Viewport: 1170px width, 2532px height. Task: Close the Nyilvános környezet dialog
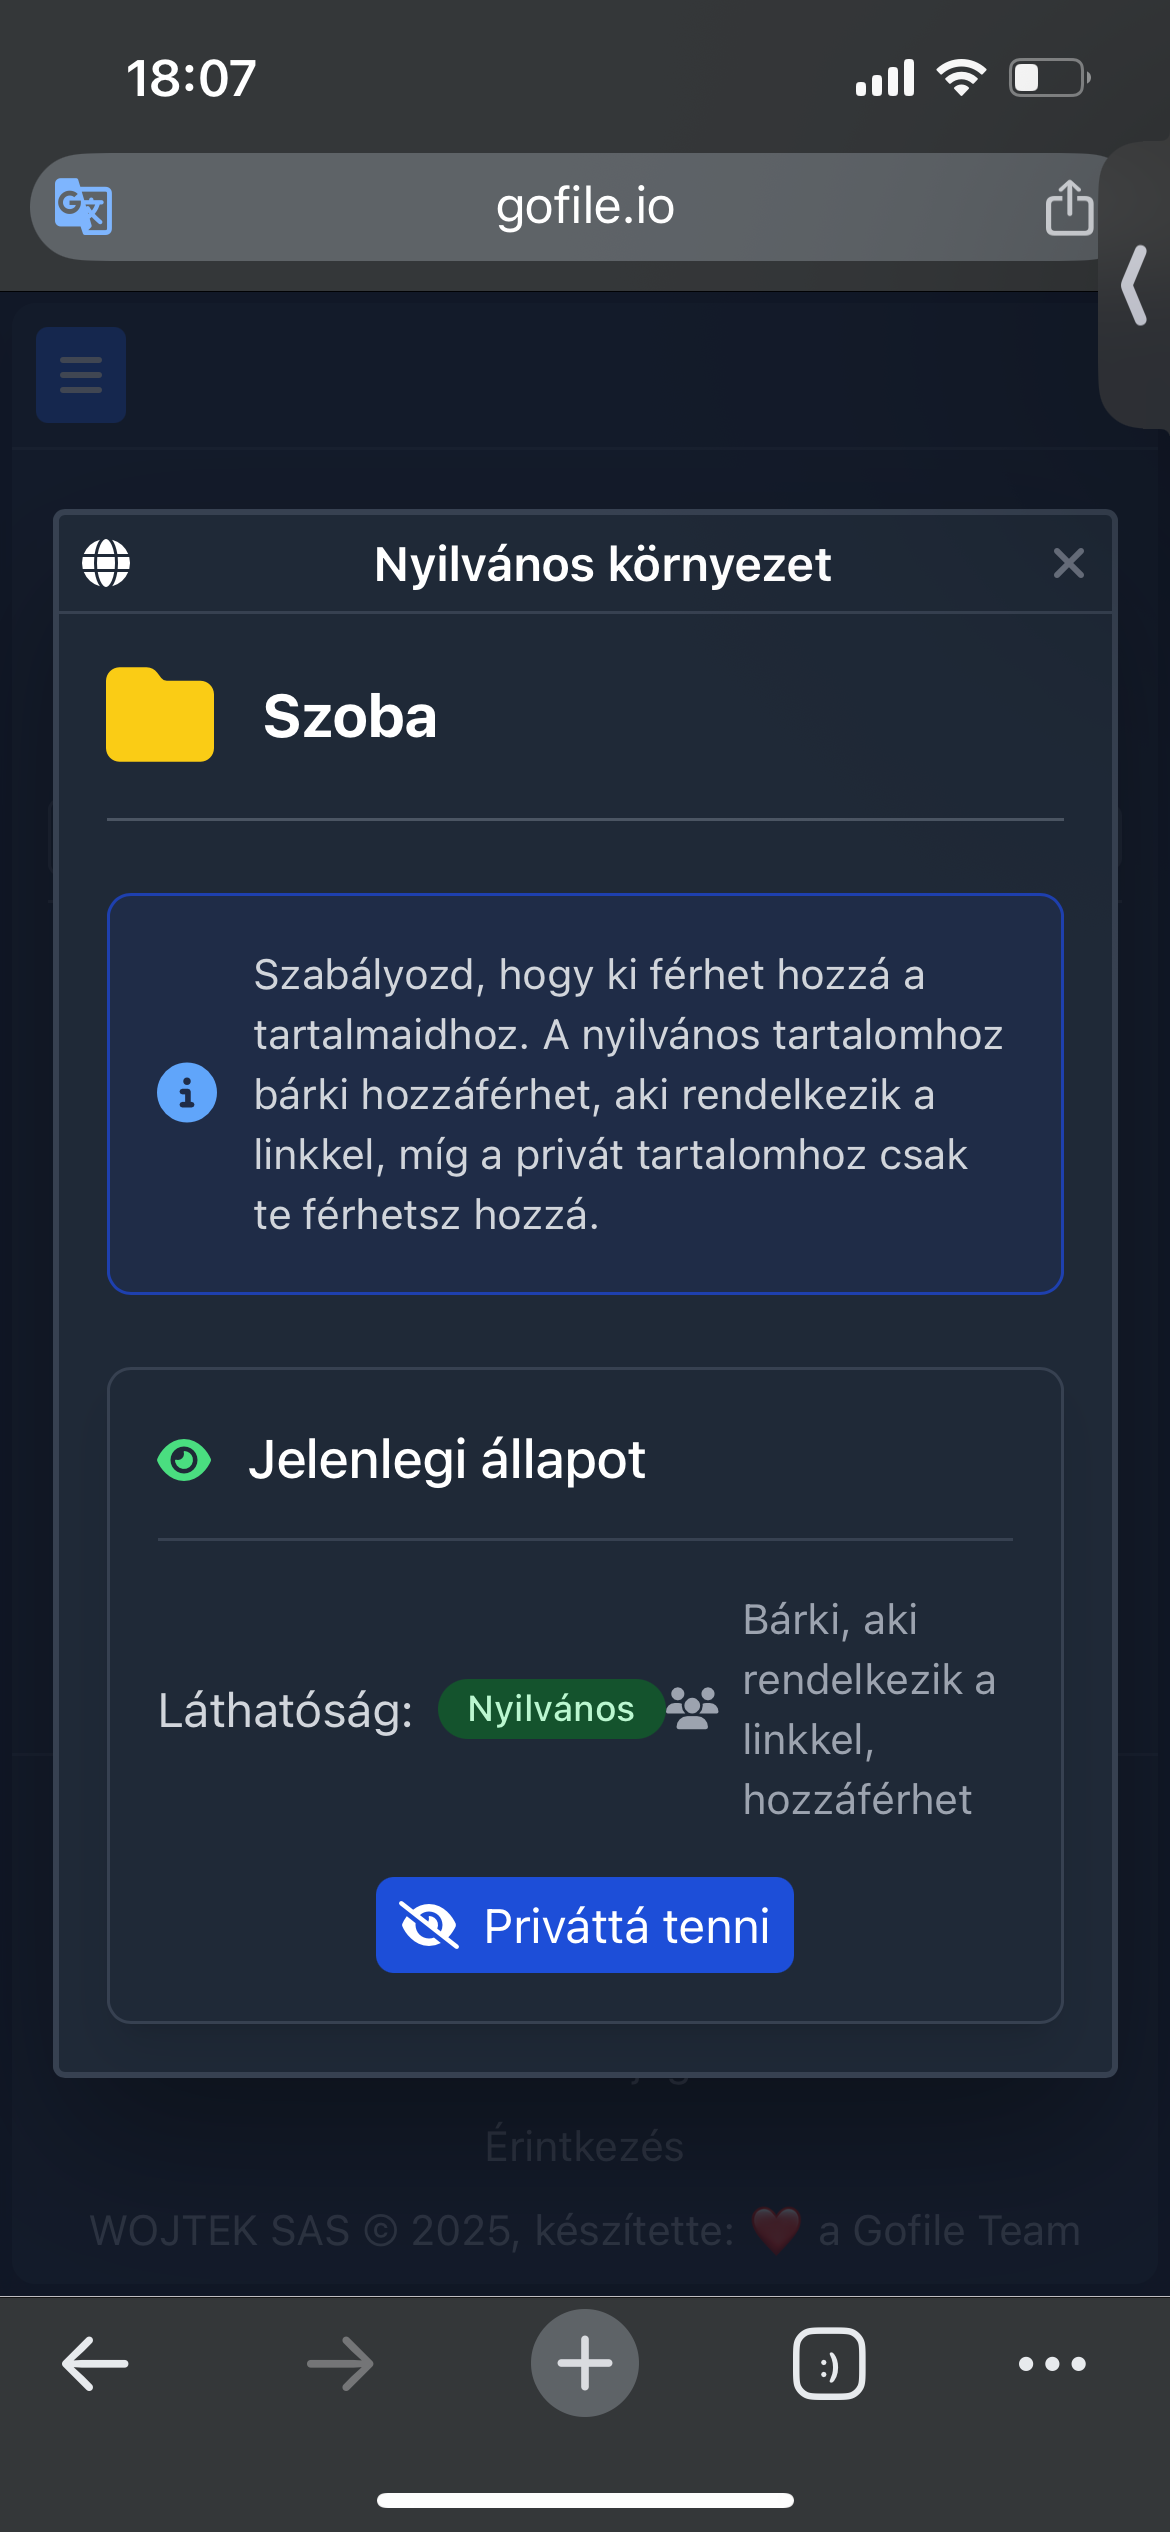(x=1068, y=563)
